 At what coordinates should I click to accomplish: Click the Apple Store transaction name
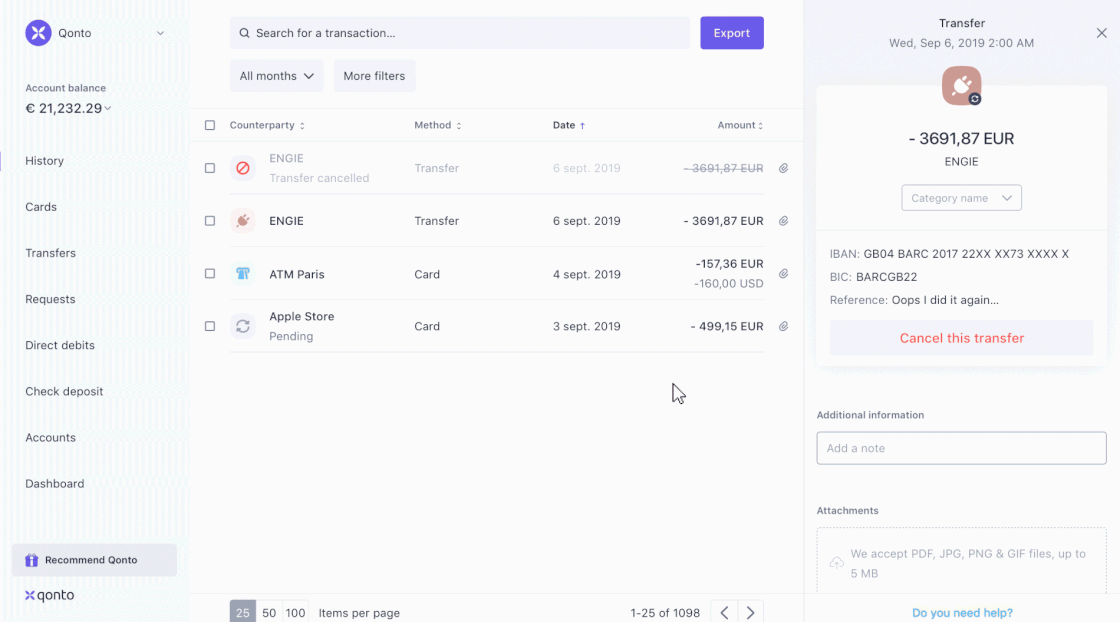tap(301, 316)
